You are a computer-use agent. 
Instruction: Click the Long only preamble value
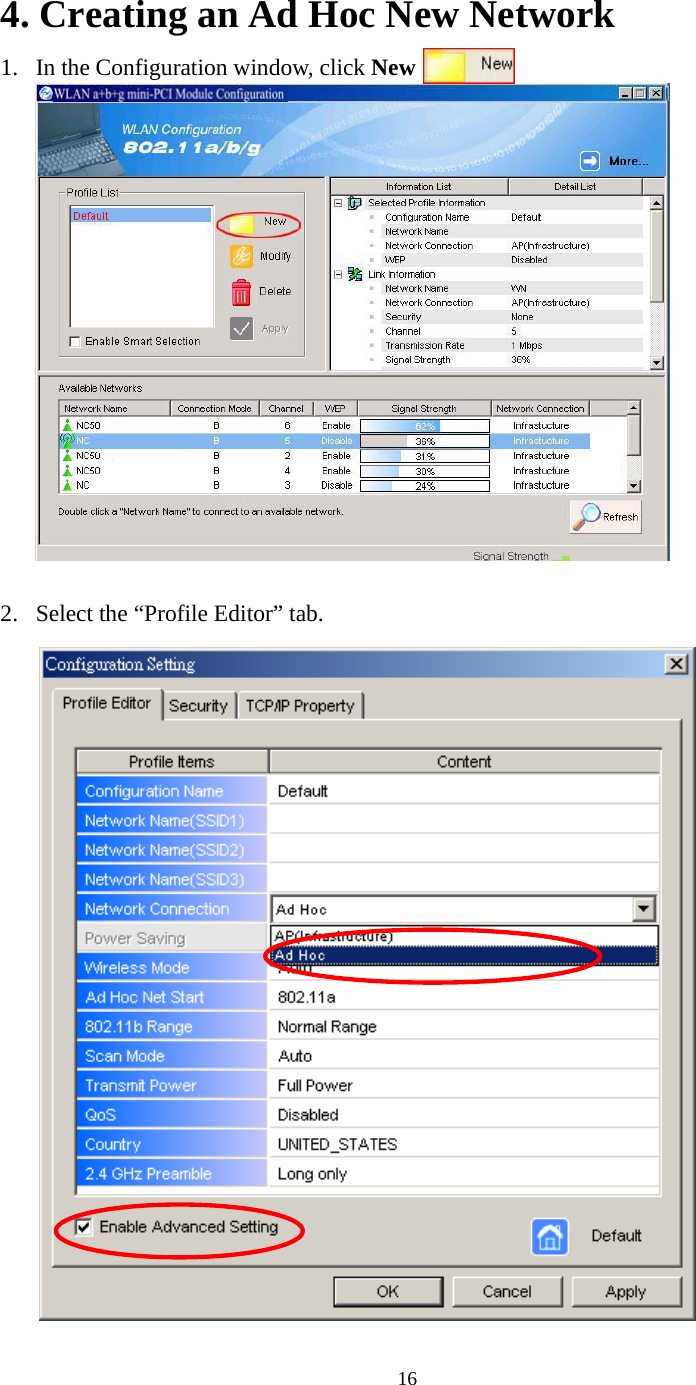point(312,1174)
